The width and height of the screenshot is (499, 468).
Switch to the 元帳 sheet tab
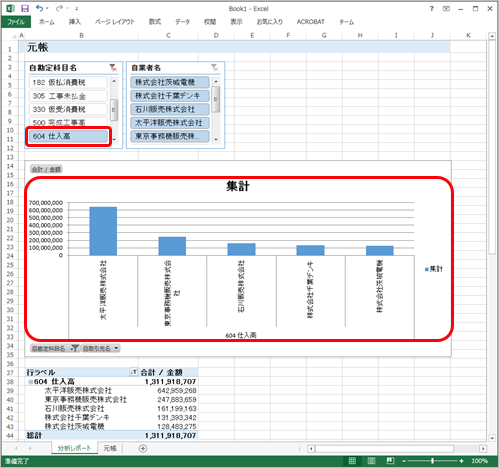(110, 448)
